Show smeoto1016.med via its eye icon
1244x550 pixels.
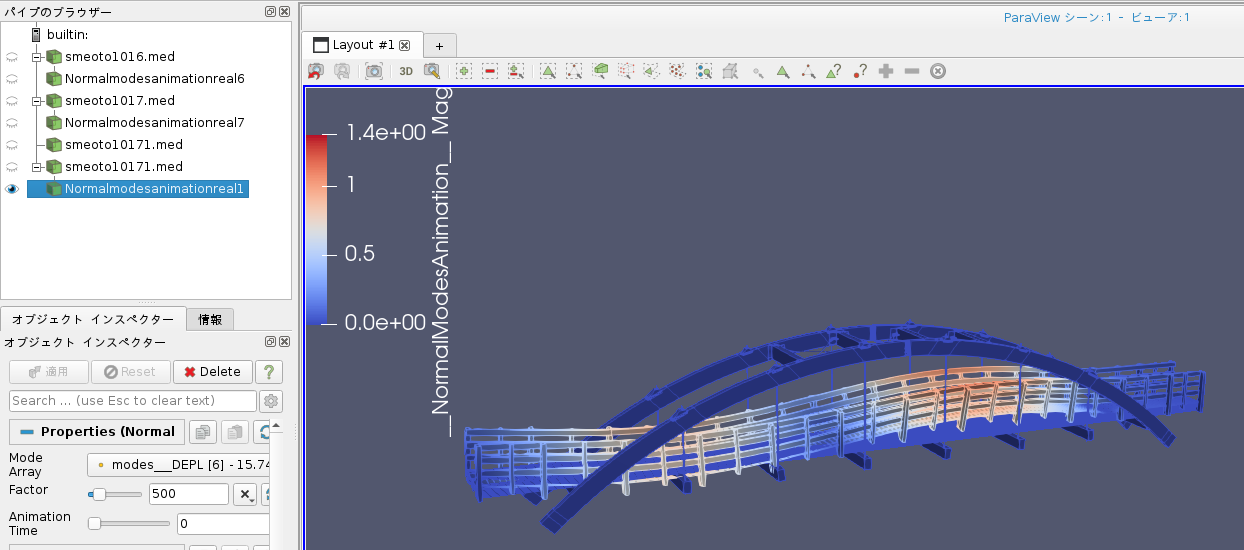12,57
